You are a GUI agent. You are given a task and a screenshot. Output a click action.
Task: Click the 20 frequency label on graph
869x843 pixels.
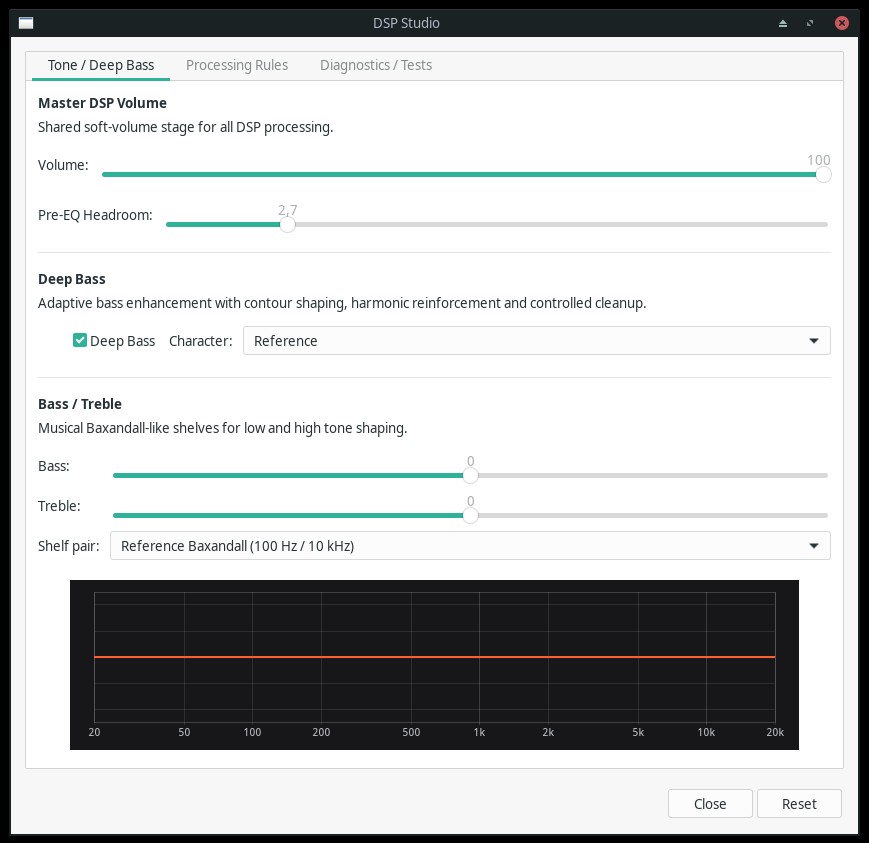(94, 732)
